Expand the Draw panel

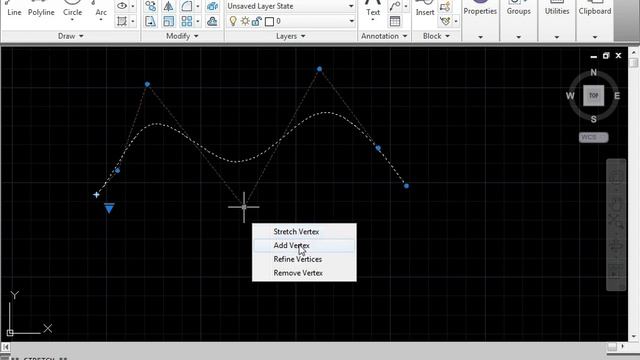71,36
